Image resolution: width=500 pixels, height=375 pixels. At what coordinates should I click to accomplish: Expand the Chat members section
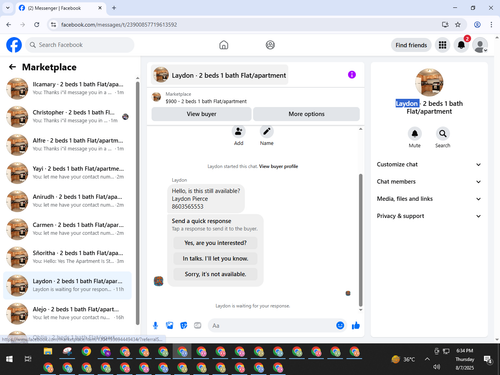(429, 182)
